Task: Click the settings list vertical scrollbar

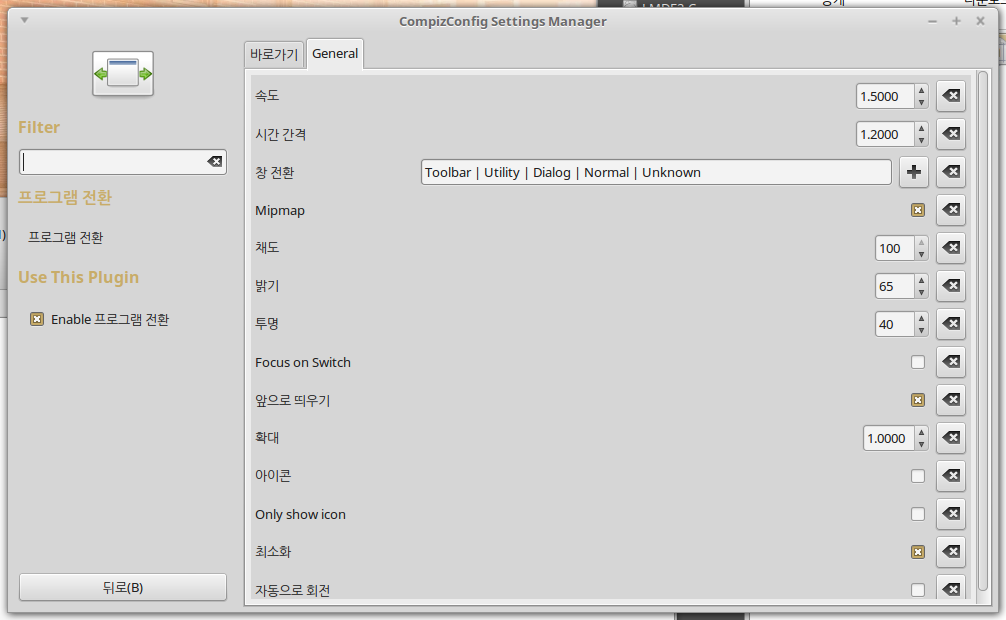Action: coord(983,331)
